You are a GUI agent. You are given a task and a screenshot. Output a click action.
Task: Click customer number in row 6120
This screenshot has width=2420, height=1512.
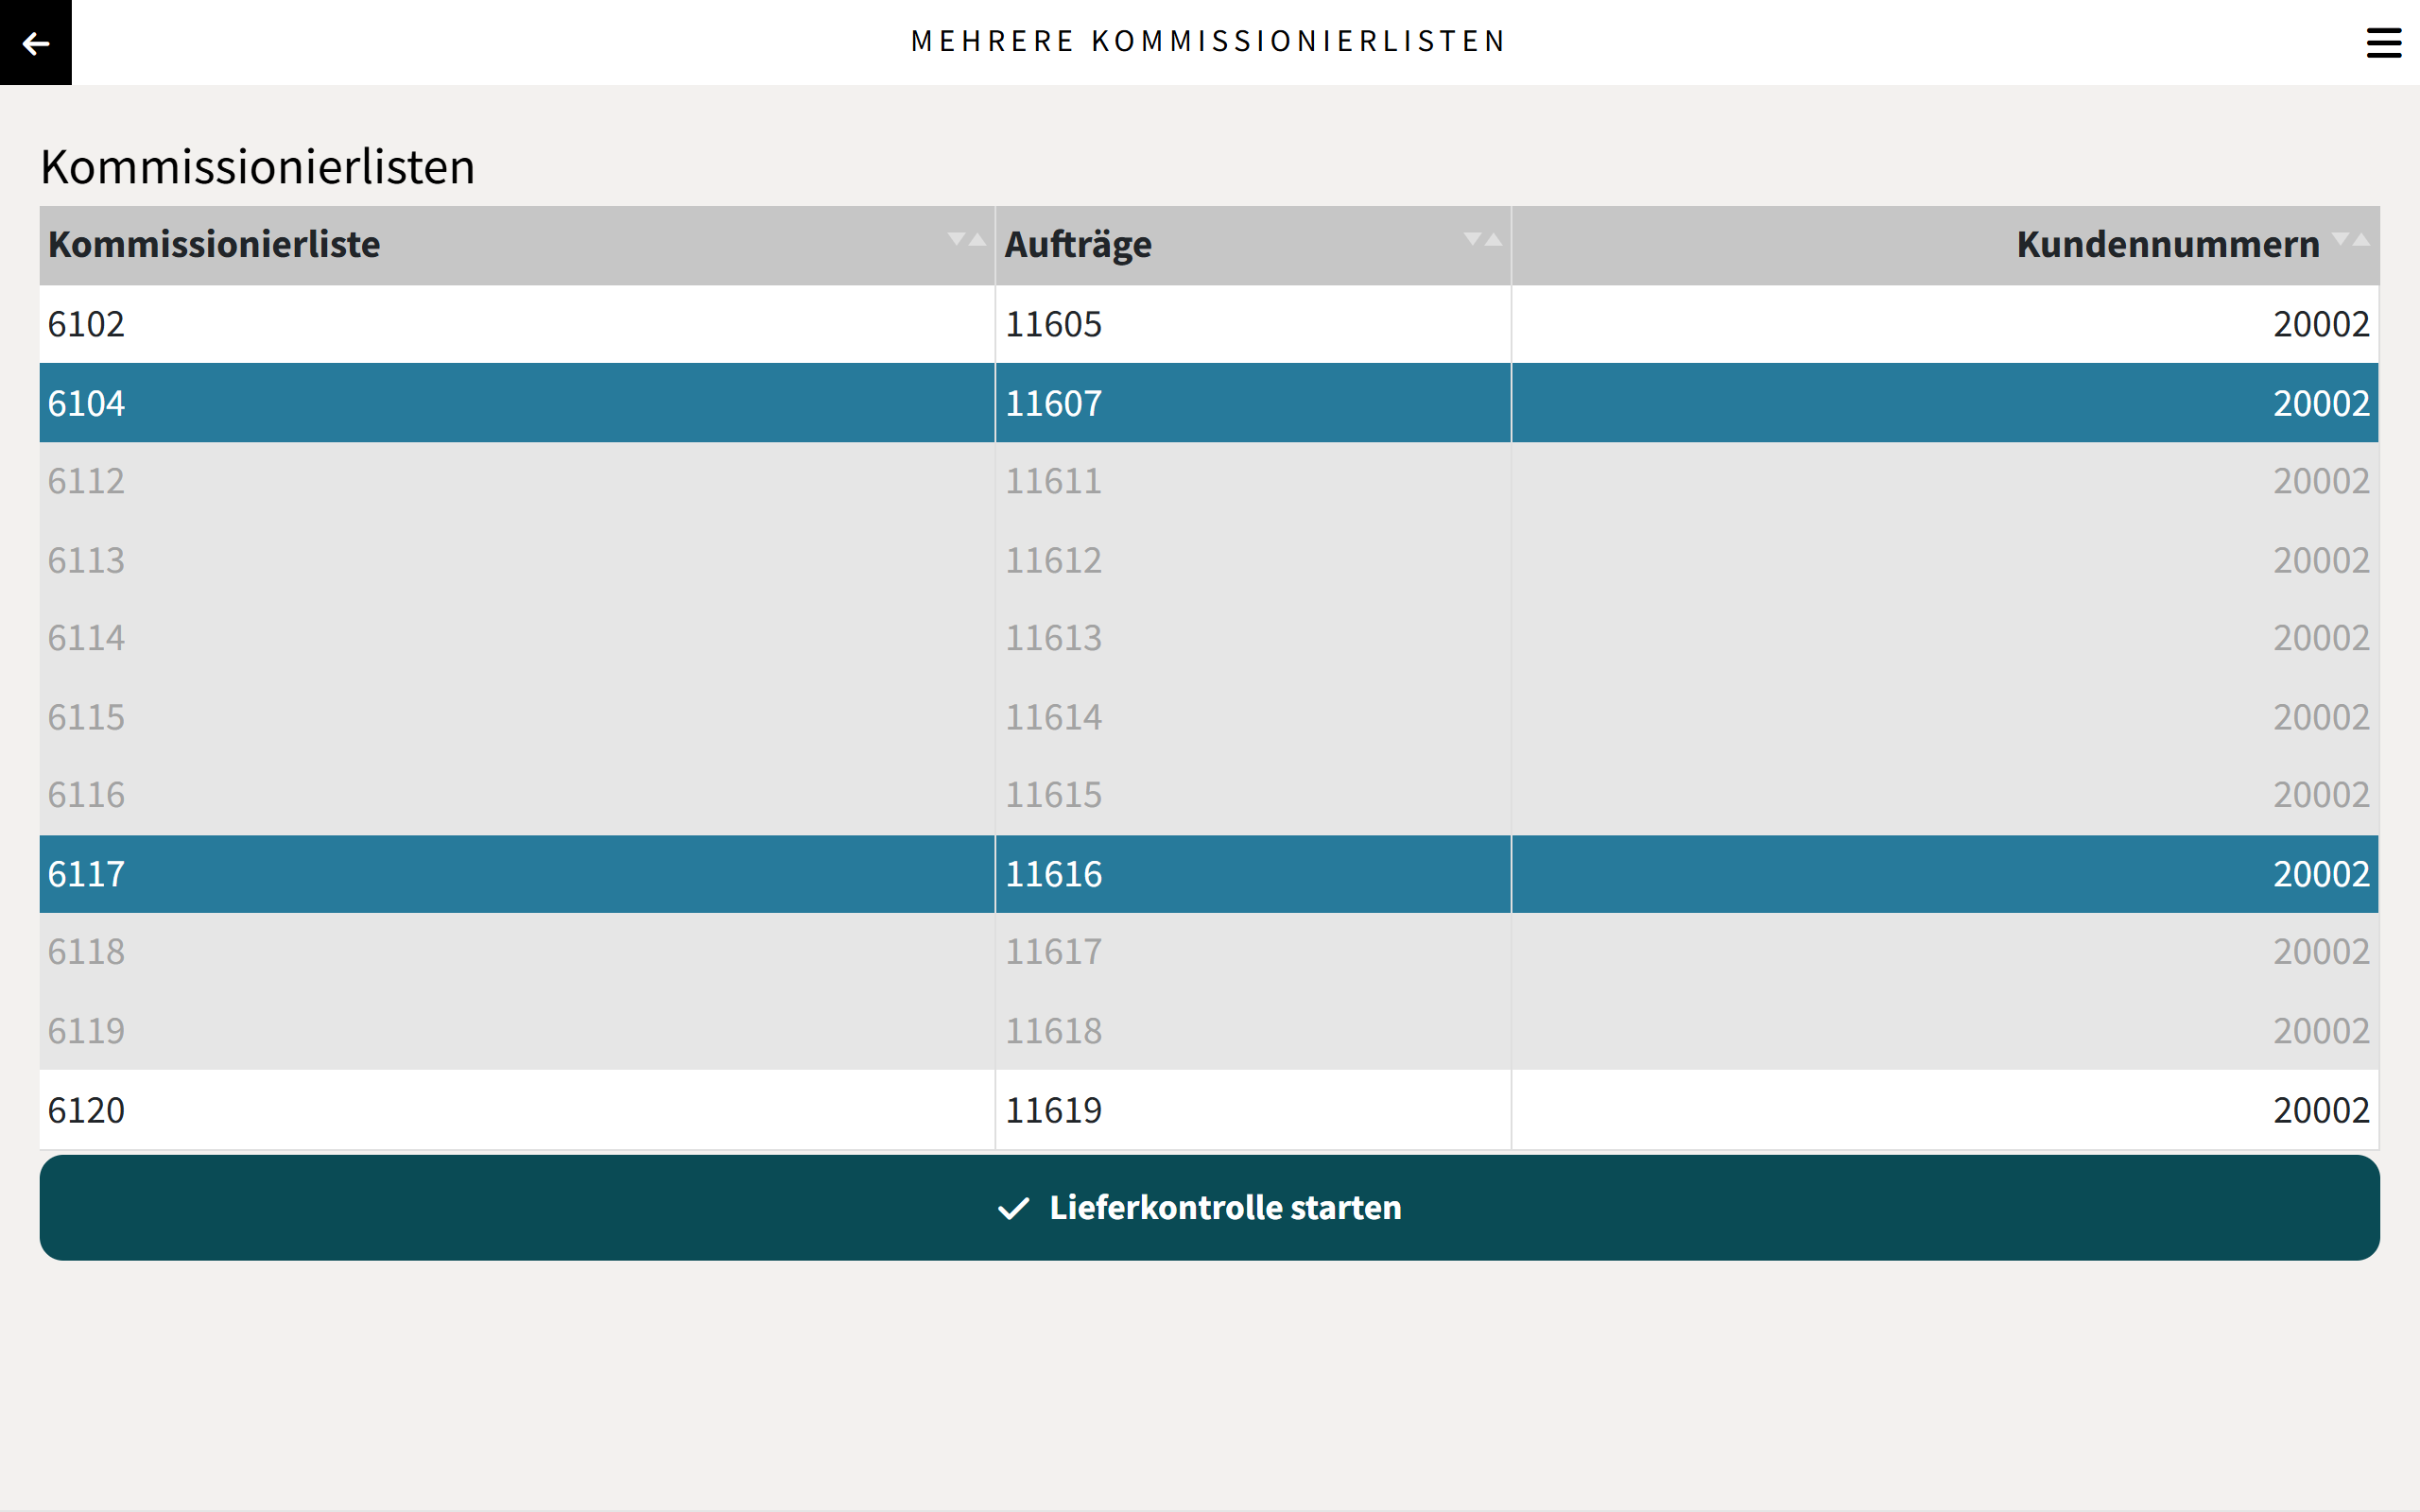click(2321, 1110)
